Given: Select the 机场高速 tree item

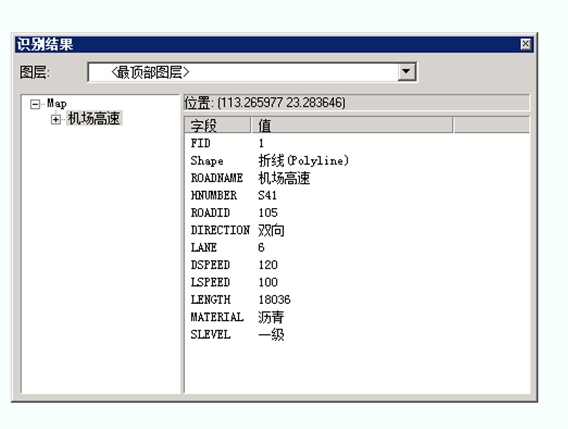Looking at the screenshot, I should click(x=94, y=118).
